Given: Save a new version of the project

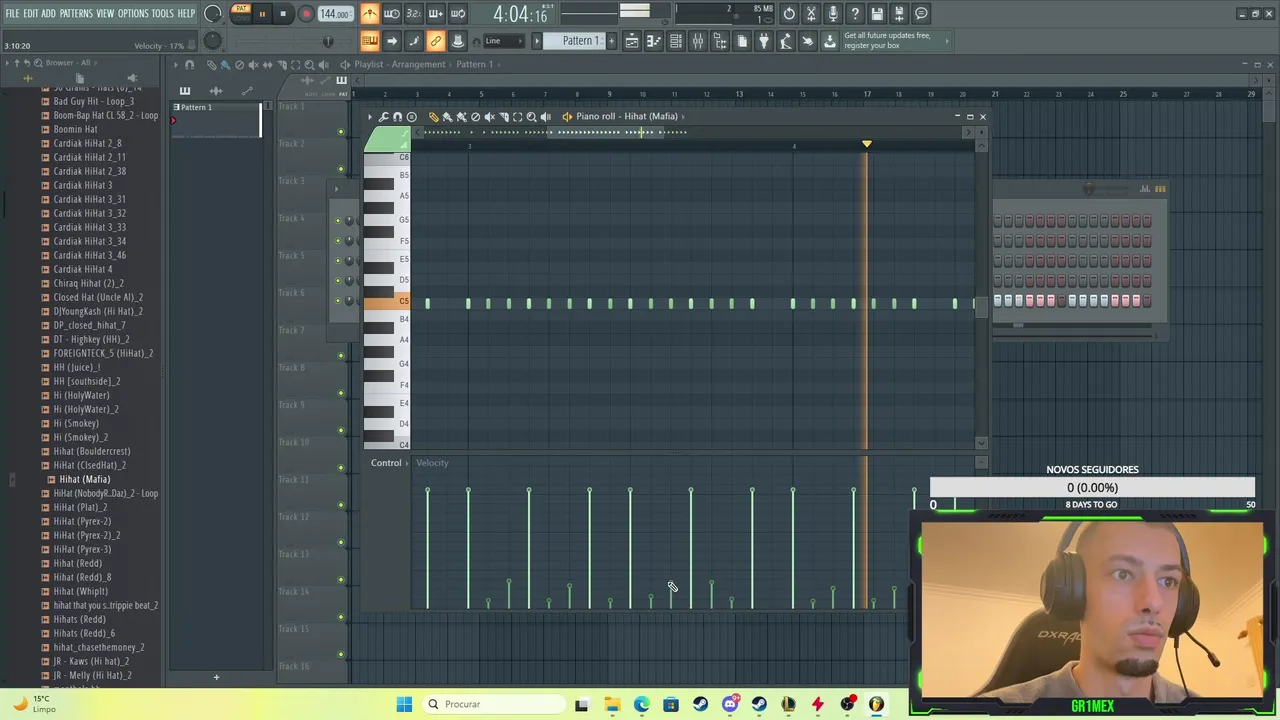Looking at the screenshot, I should click(x=899, y=13).
